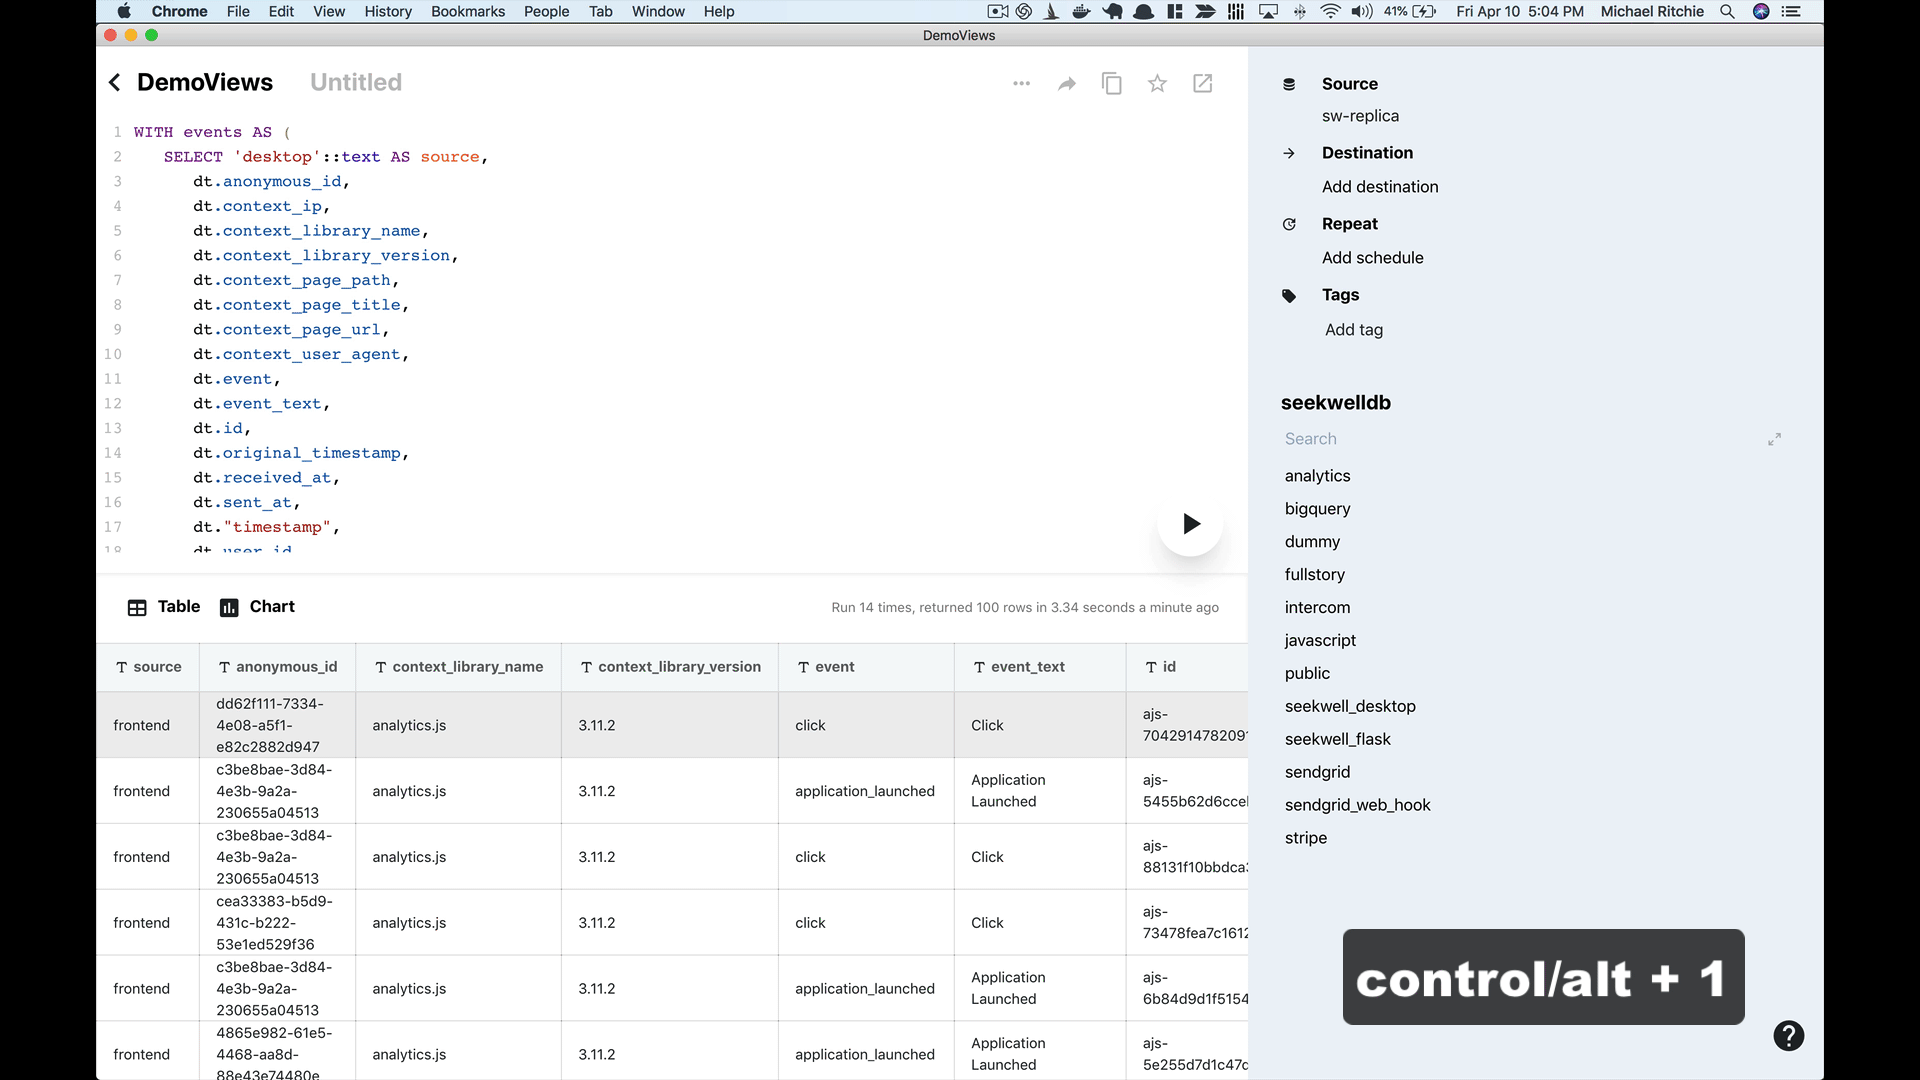Expand the seekwell_desktop schema
The height and width of the screenshot is (1080, 1920).
coord(1350,705)
